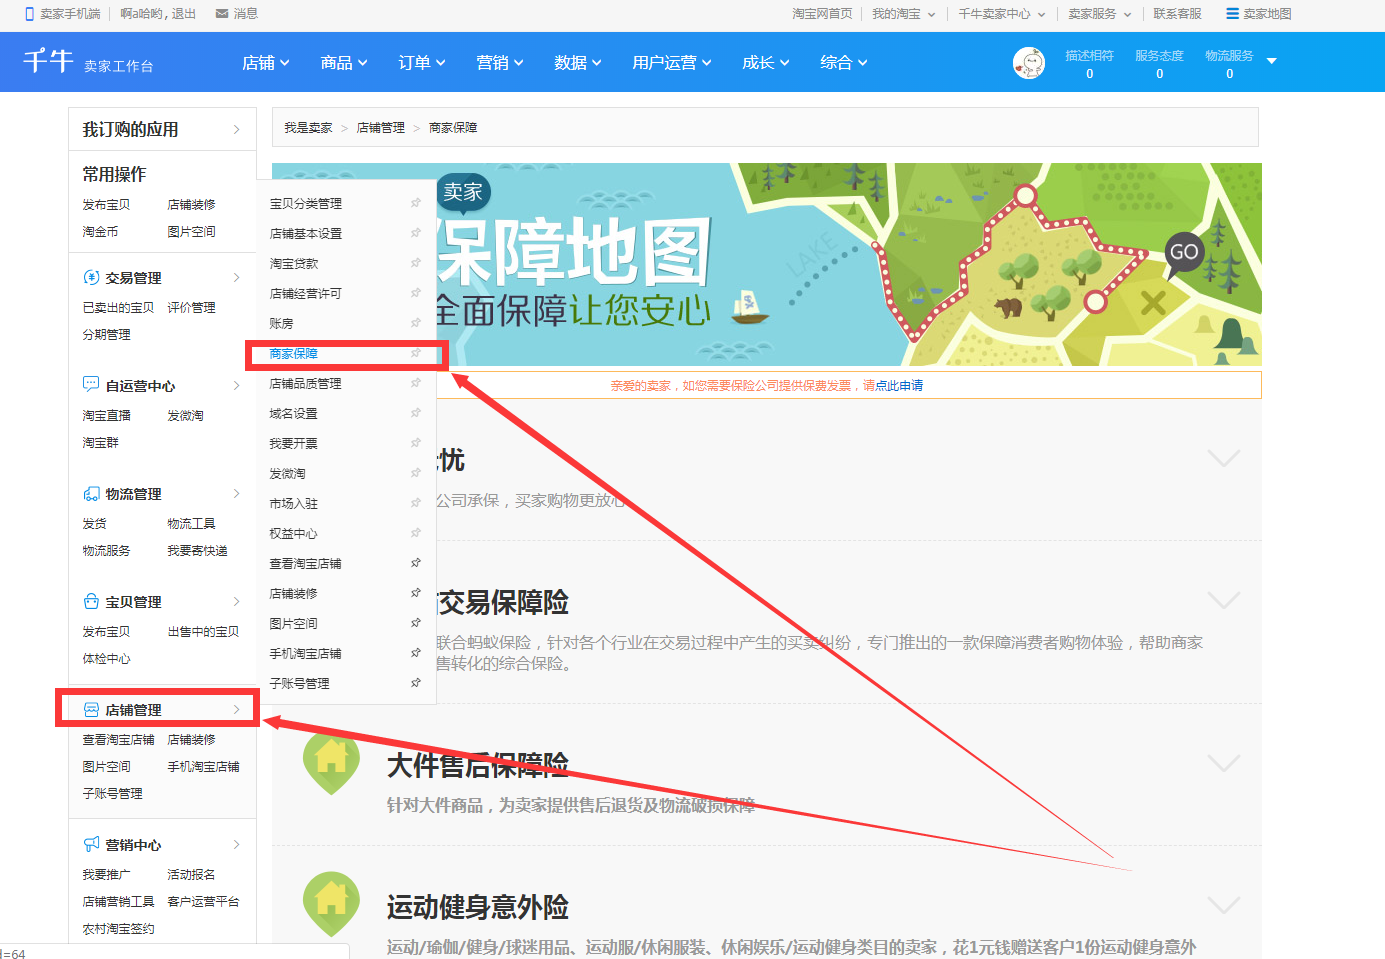Click the 卖家手机端 phone icon
The height and width of the screenshot is (959, 1385).
30,14
